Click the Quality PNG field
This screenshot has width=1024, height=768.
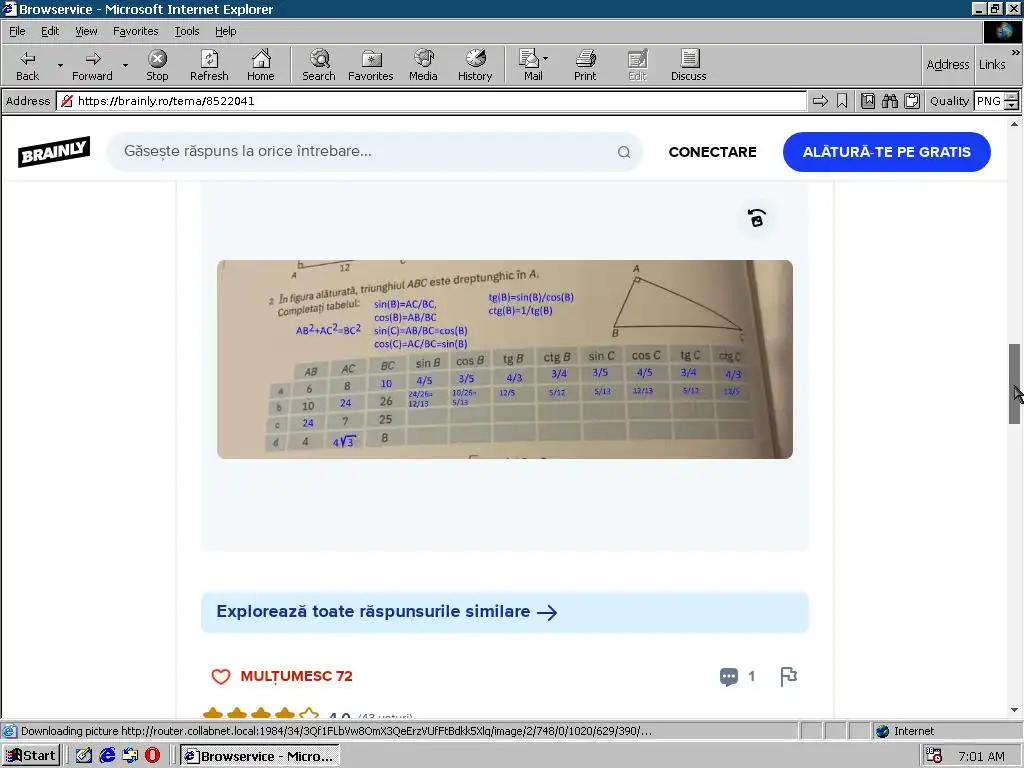989,101
